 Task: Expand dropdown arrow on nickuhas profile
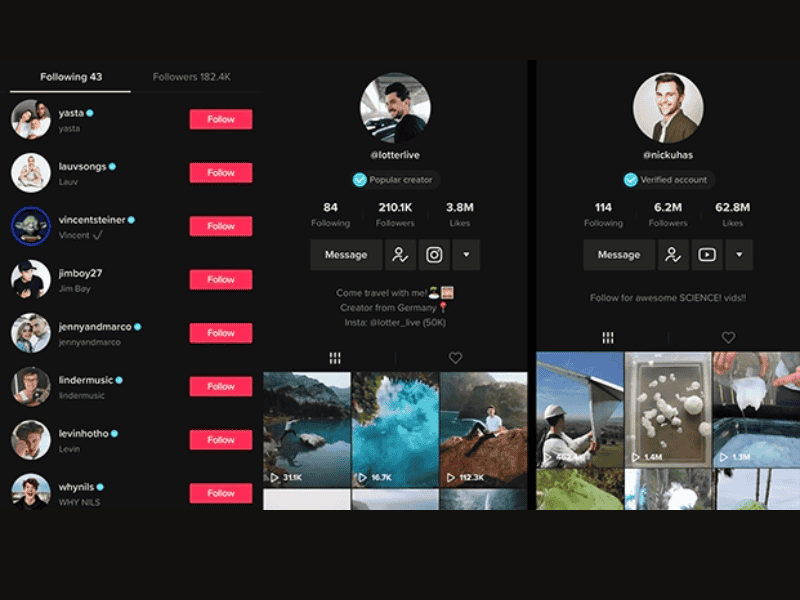click(x=739, y=255)
